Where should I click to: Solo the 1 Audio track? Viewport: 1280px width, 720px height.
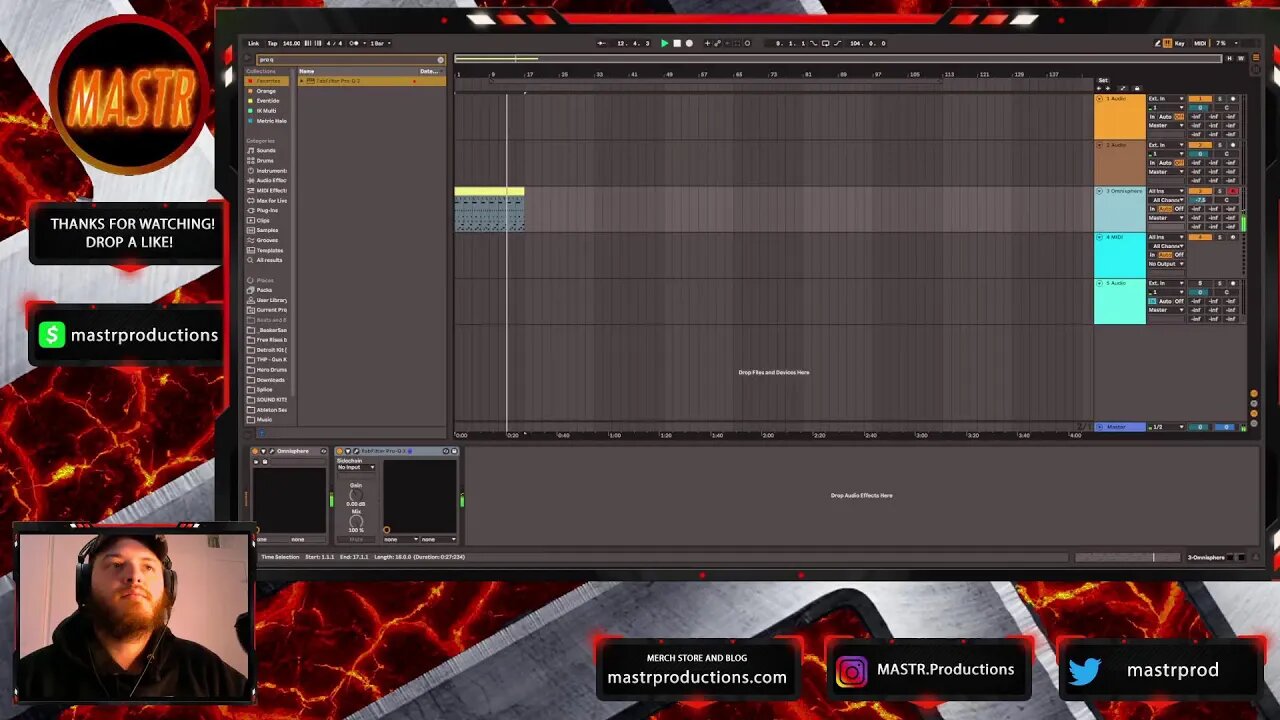pyautogui.click(x=1220, y=99)
